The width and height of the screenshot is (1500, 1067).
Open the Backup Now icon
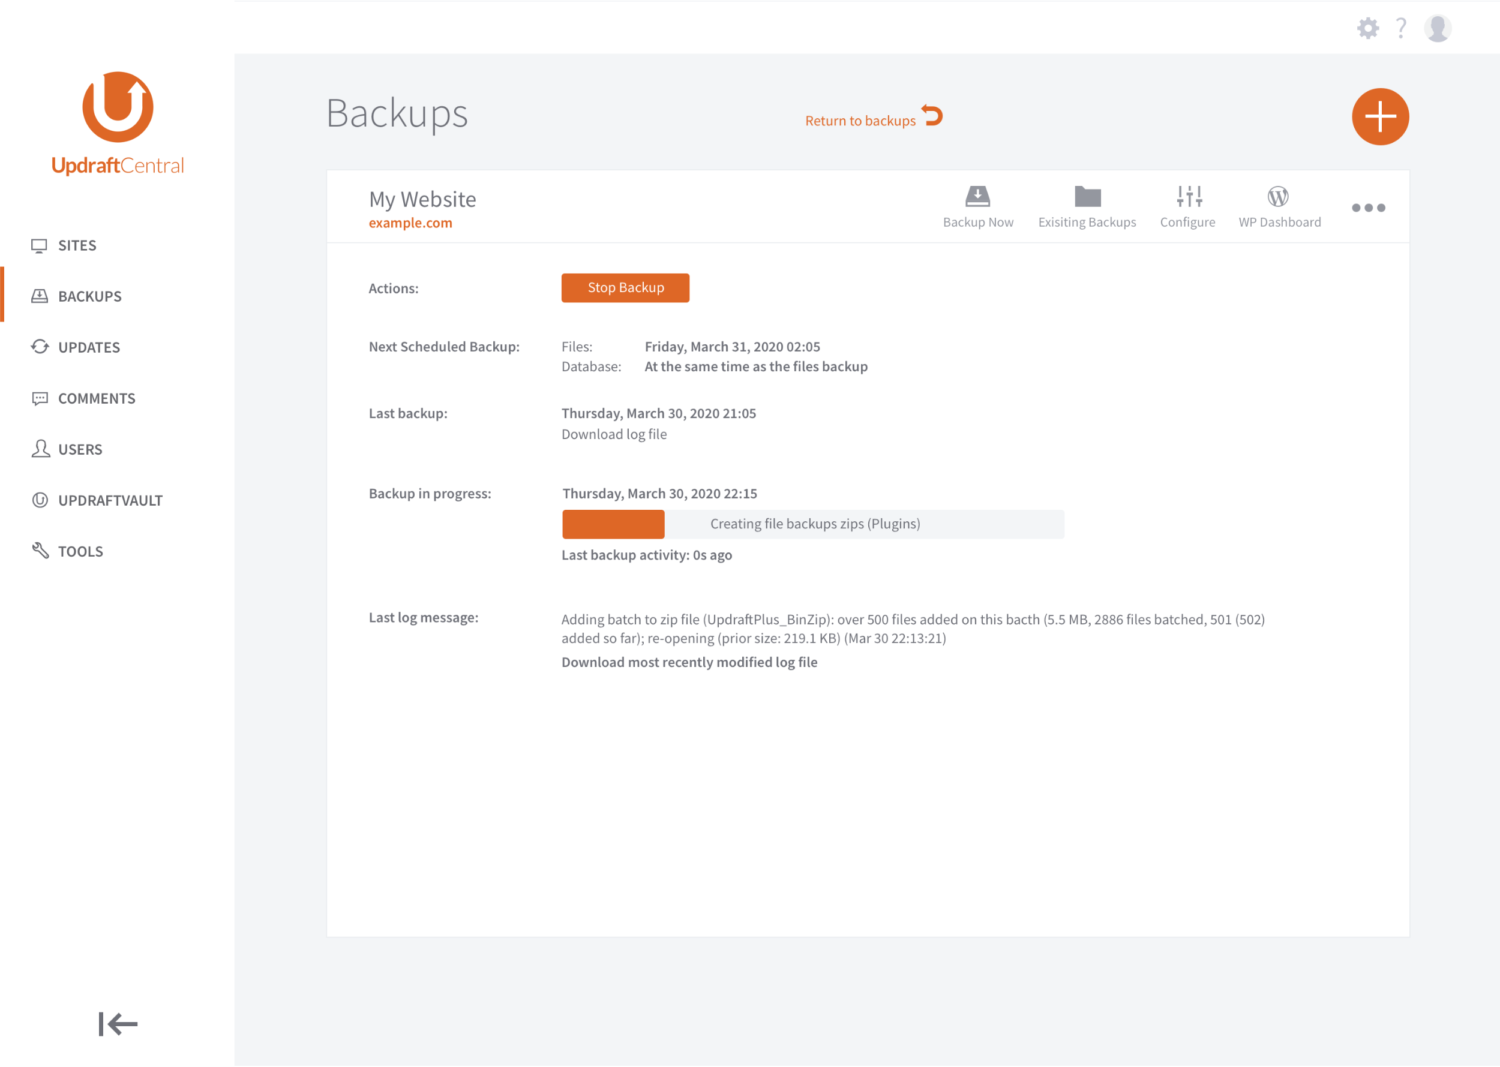(x=978, y=195)
